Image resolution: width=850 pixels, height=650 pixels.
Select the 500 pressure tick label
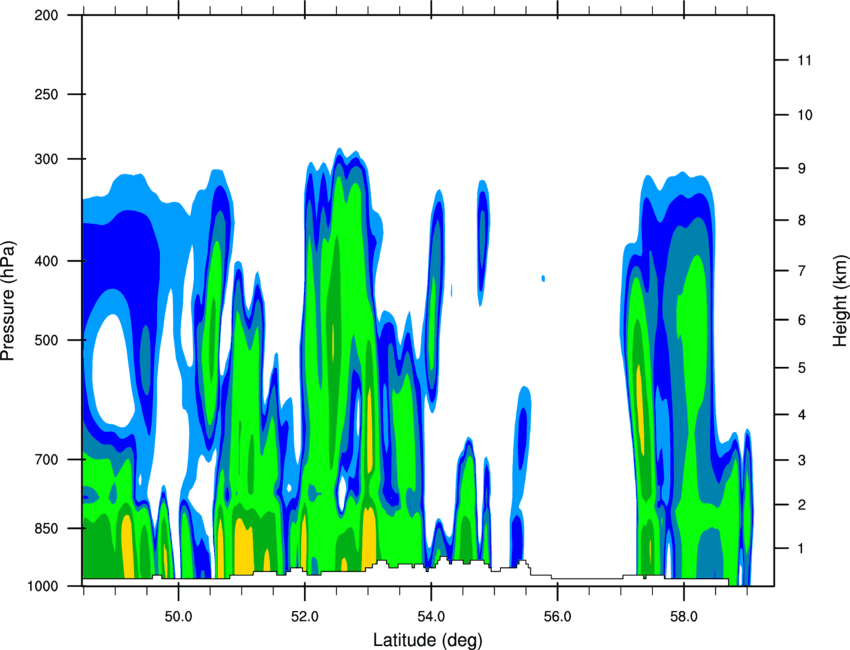[46, 340]
